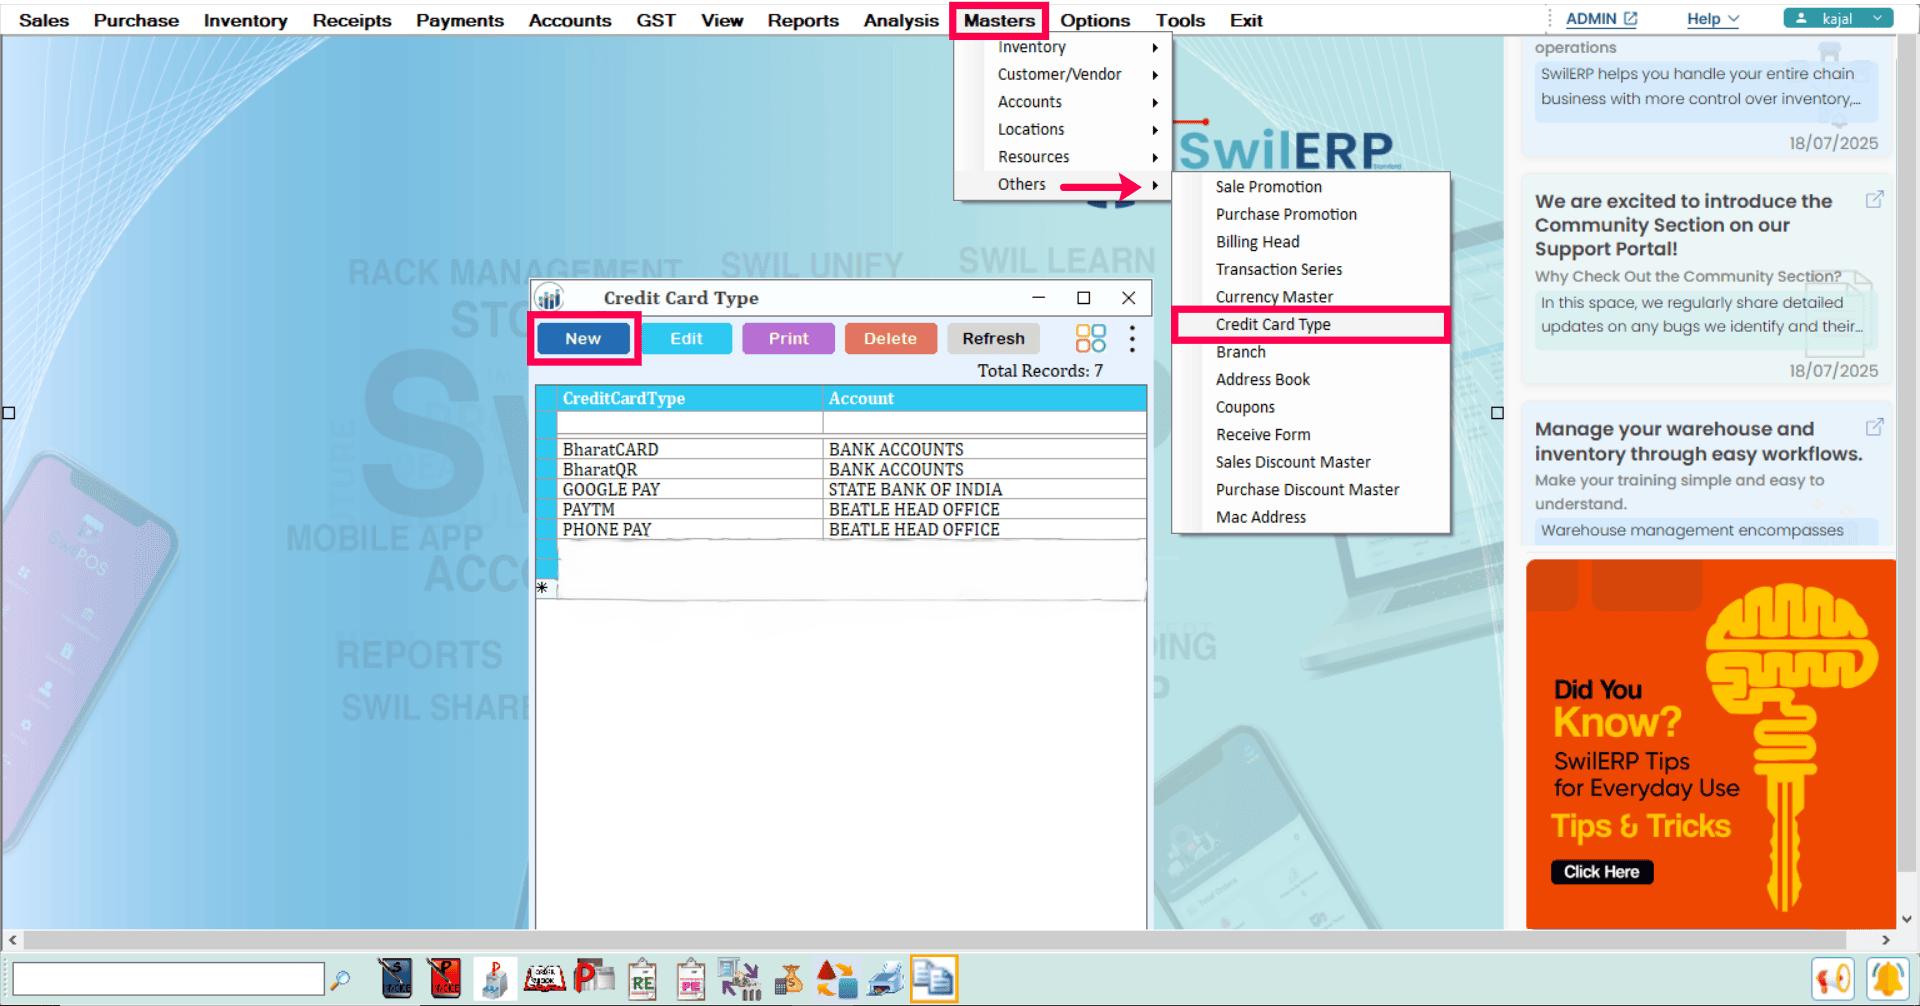Click the side panel scroll down arrow
The height and width of the screenshot is (1006, 1920).
click(x=1907, y=919)
